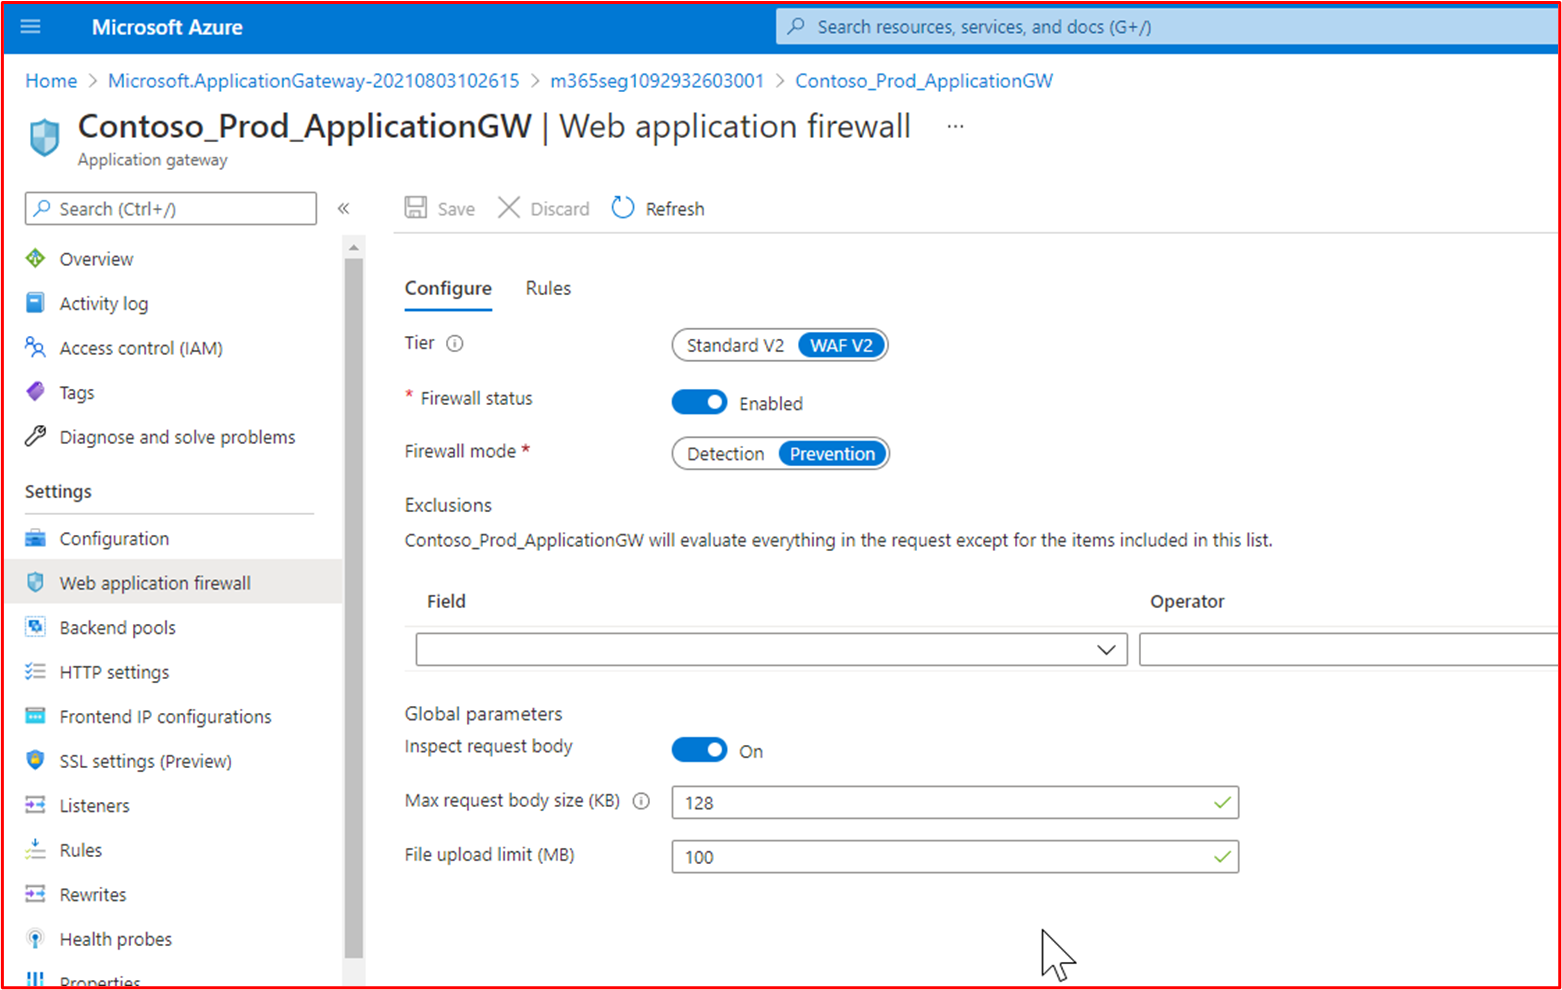1562x990 pixels.
Task: Switch to the Configure tab
Action: point(448,288)
